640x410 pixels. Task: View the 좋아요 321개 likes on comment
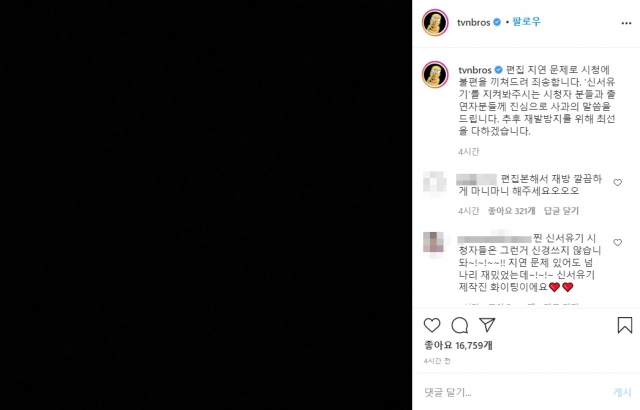point(511,211)
